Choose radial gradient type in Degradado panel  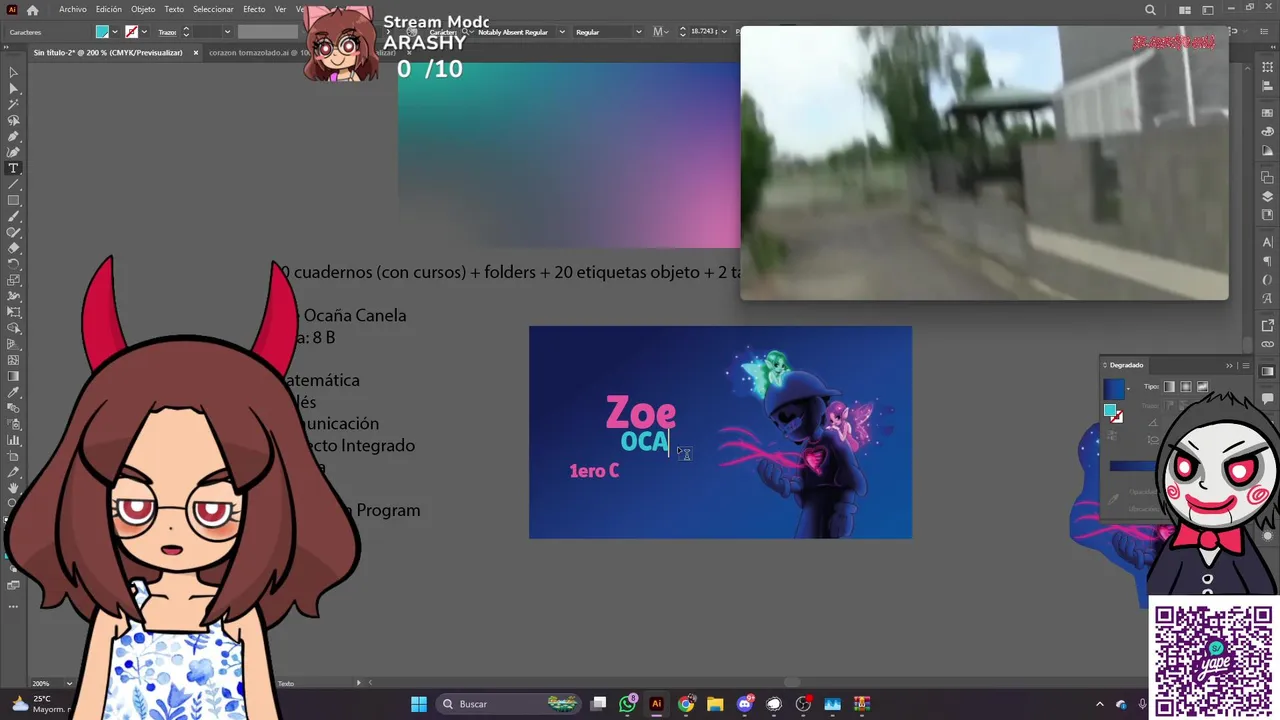pos(1186,387)
